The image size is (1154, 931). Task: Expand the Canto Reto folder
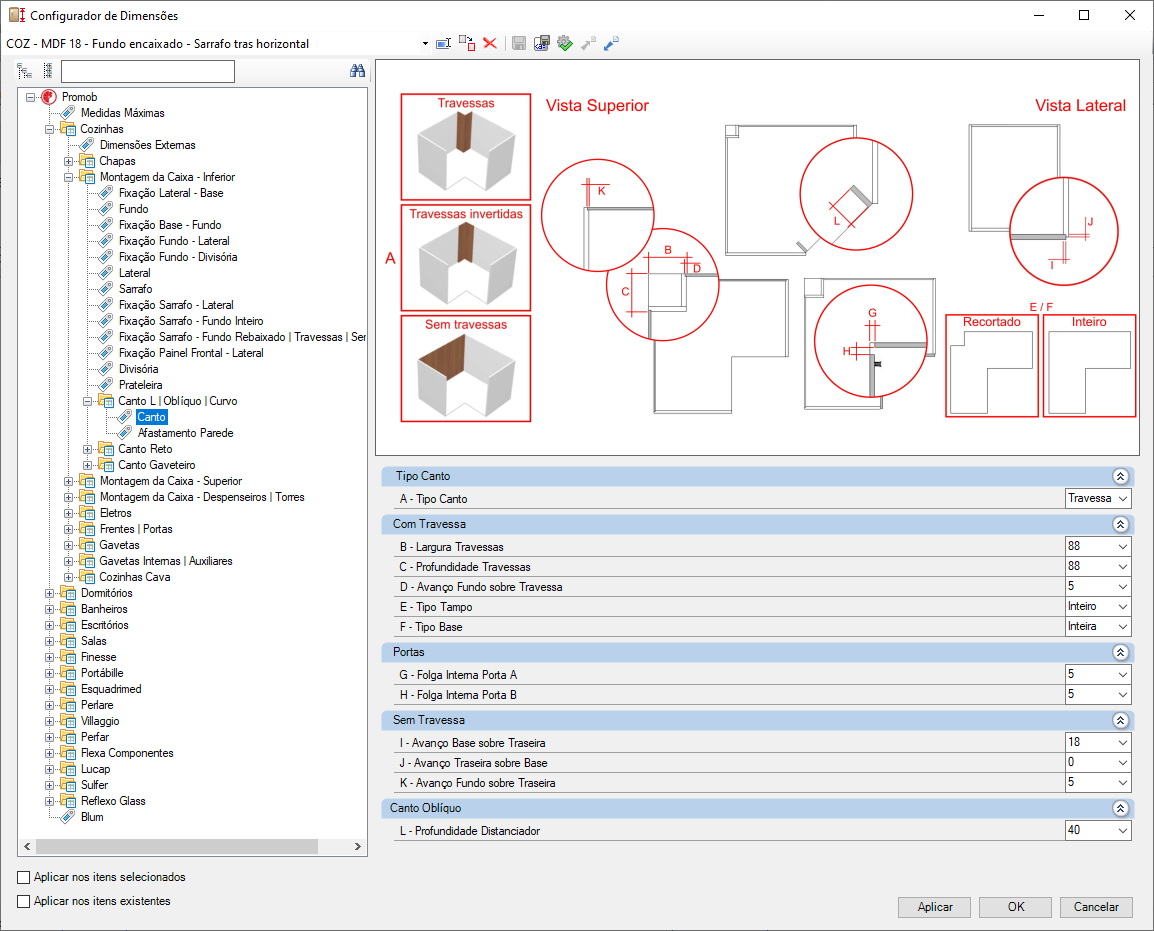[88, 449]
